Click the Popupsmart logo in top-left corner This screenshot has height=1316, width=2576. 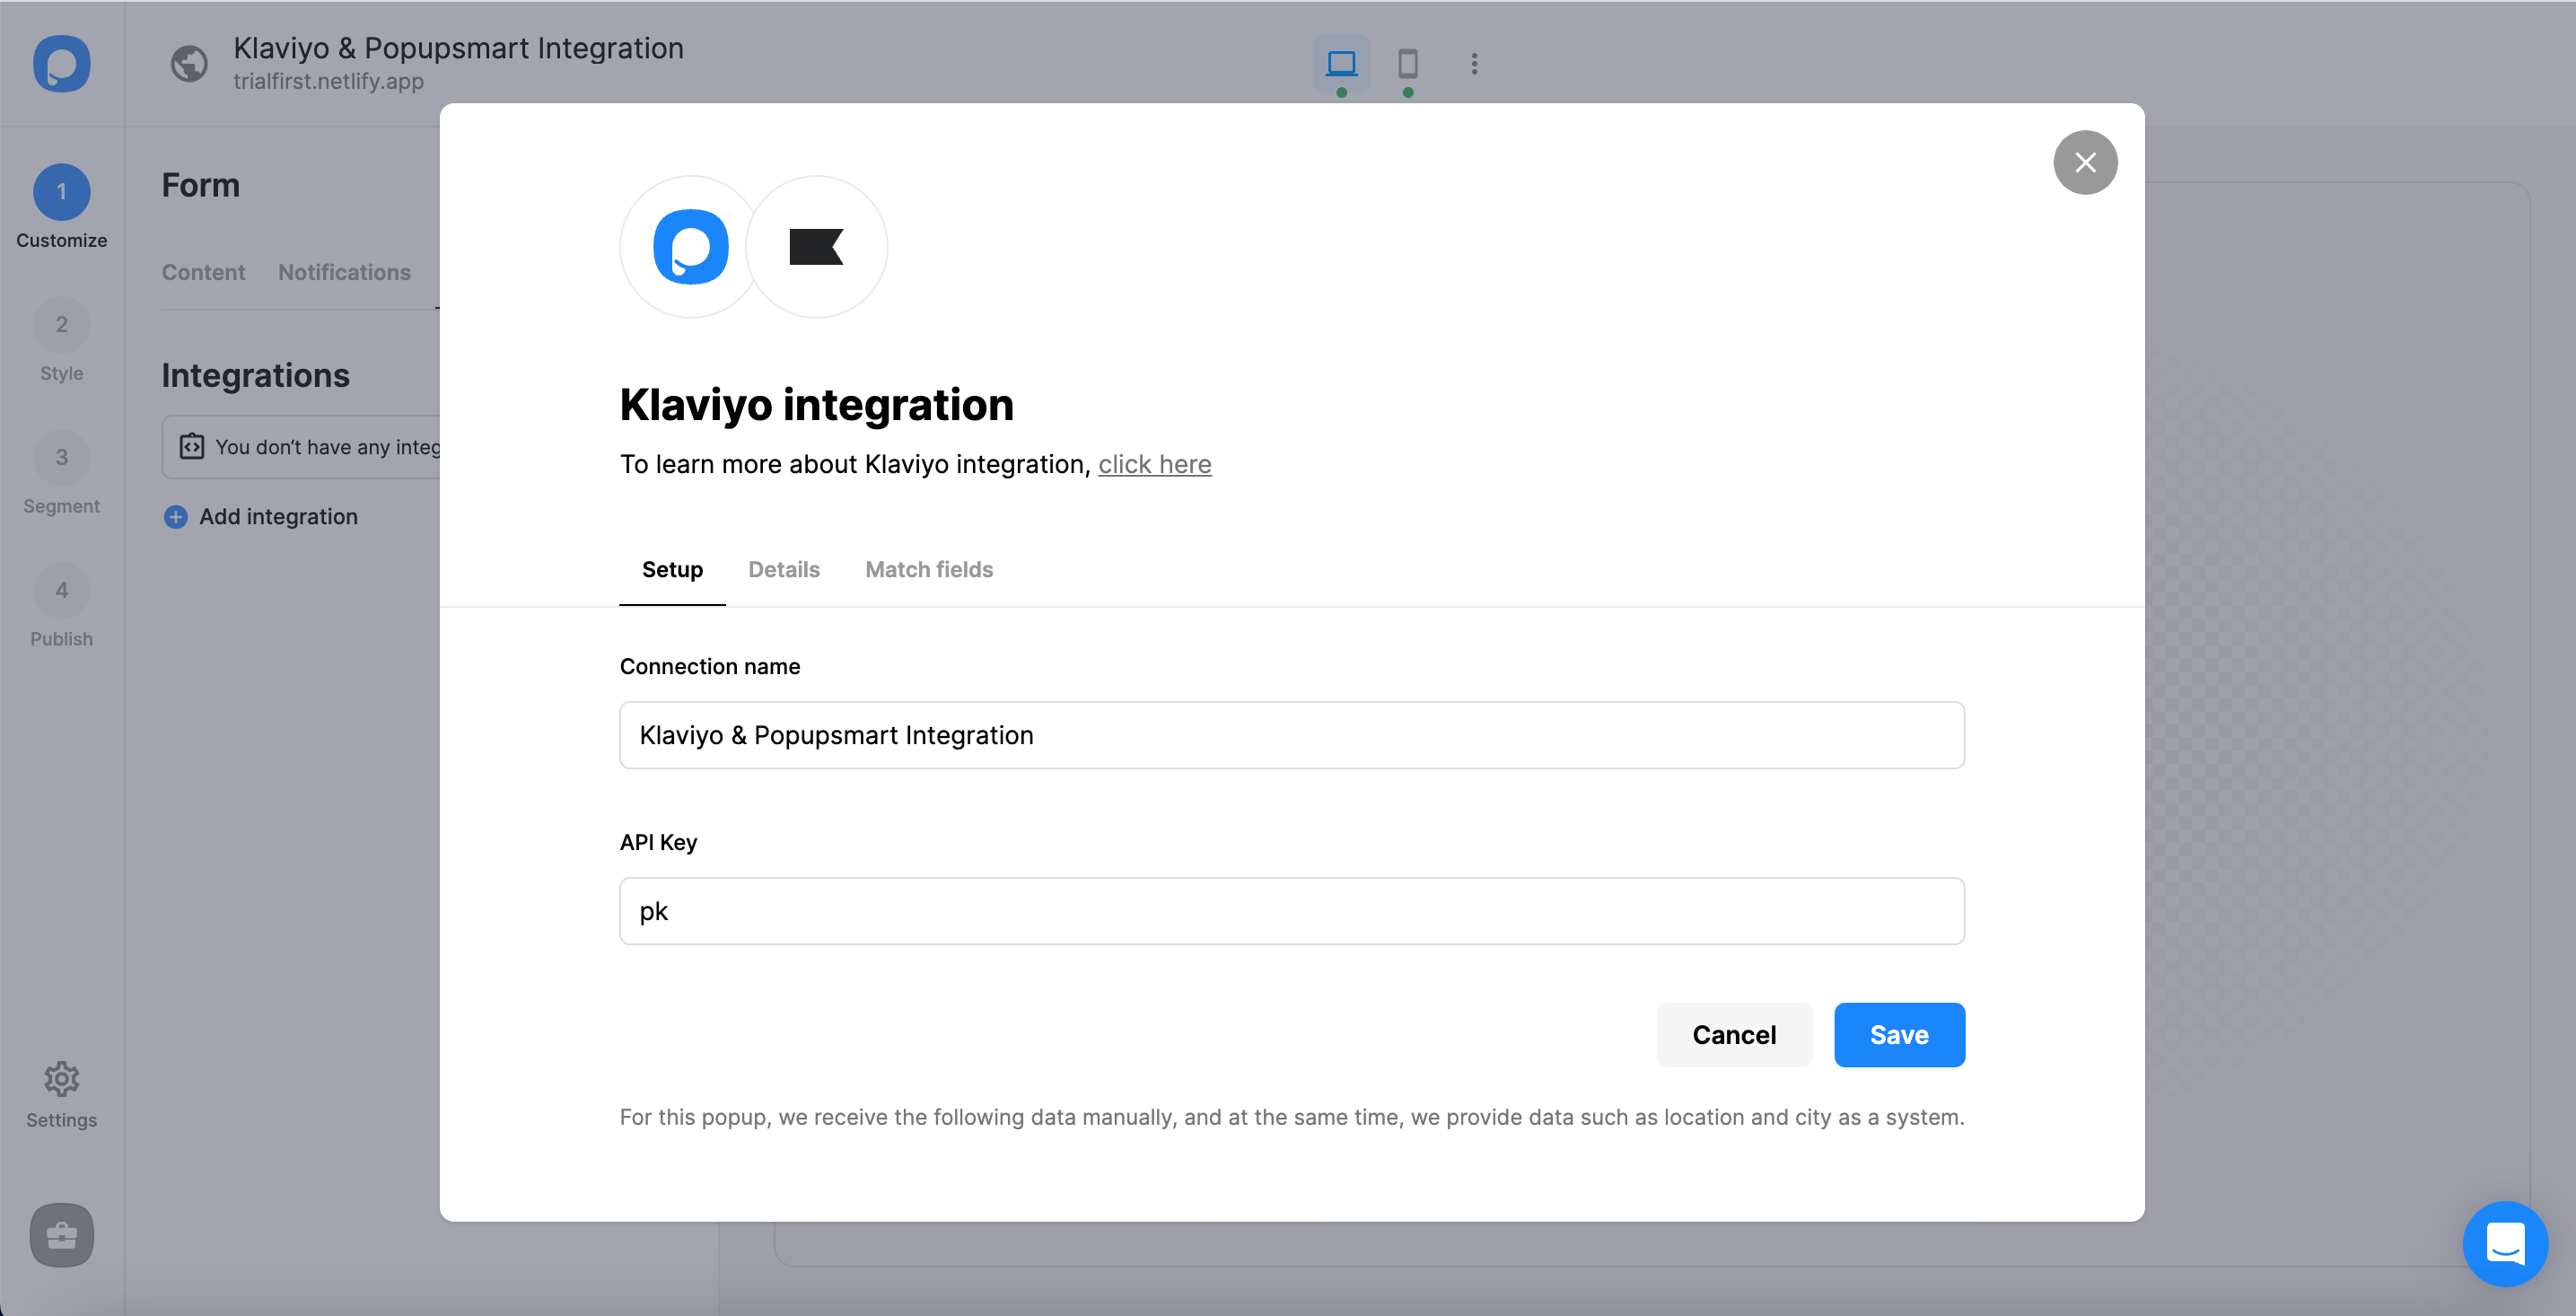(x=61, y=63)
